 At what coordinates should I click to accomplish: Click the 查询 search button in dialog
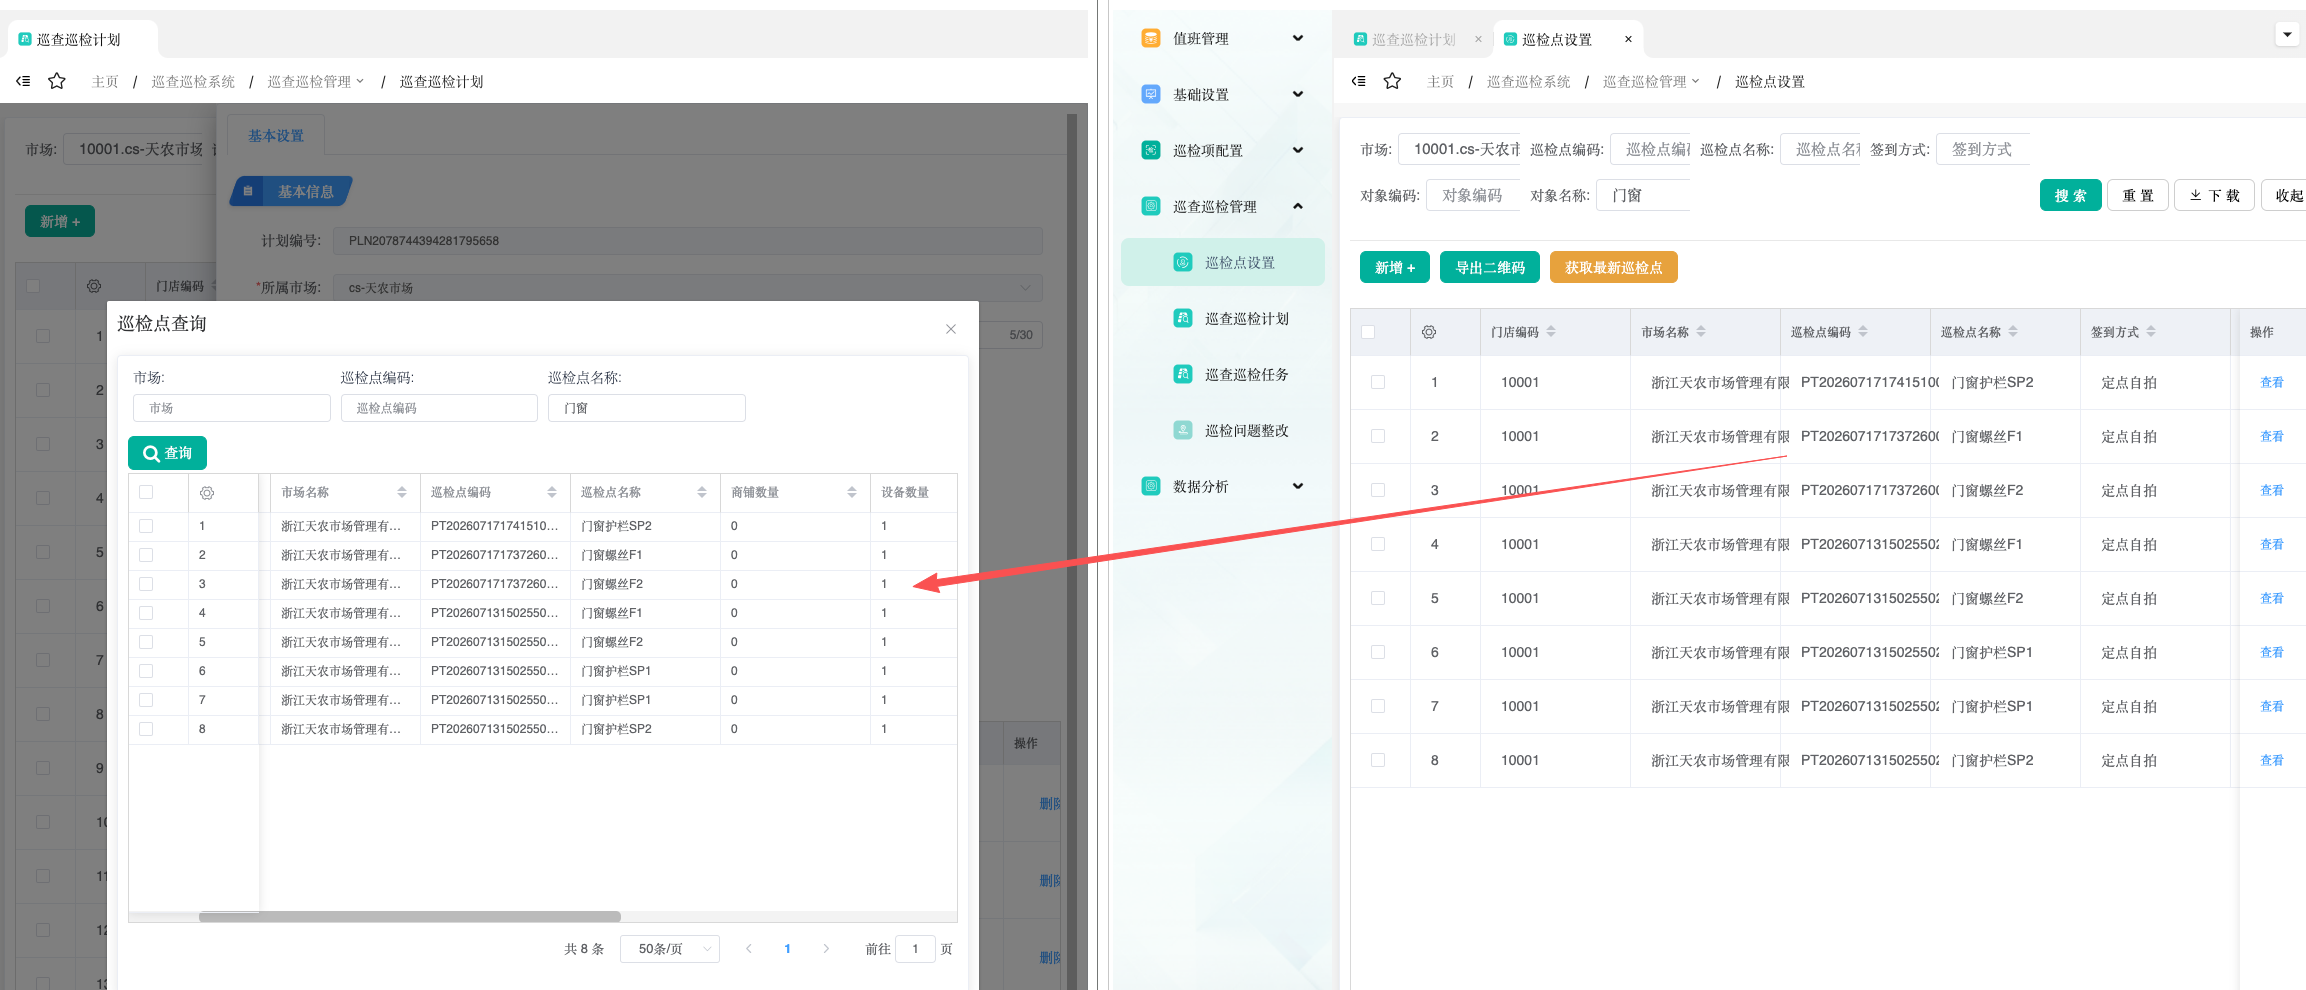(x=167, y=453)
